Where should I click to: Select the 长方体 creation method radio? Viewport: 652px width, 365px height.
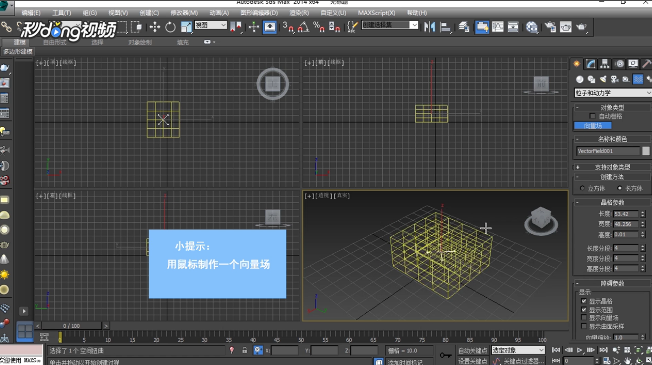click(x=620, y=188)
